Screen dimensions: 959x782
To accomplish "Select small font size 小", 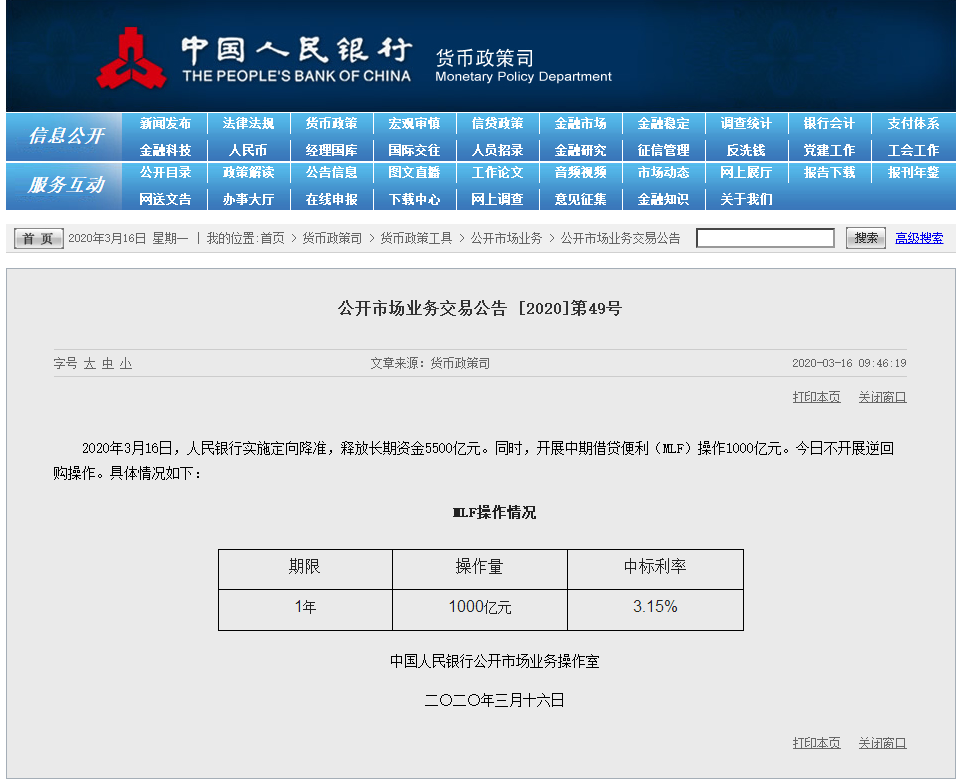I will point(125,364).
